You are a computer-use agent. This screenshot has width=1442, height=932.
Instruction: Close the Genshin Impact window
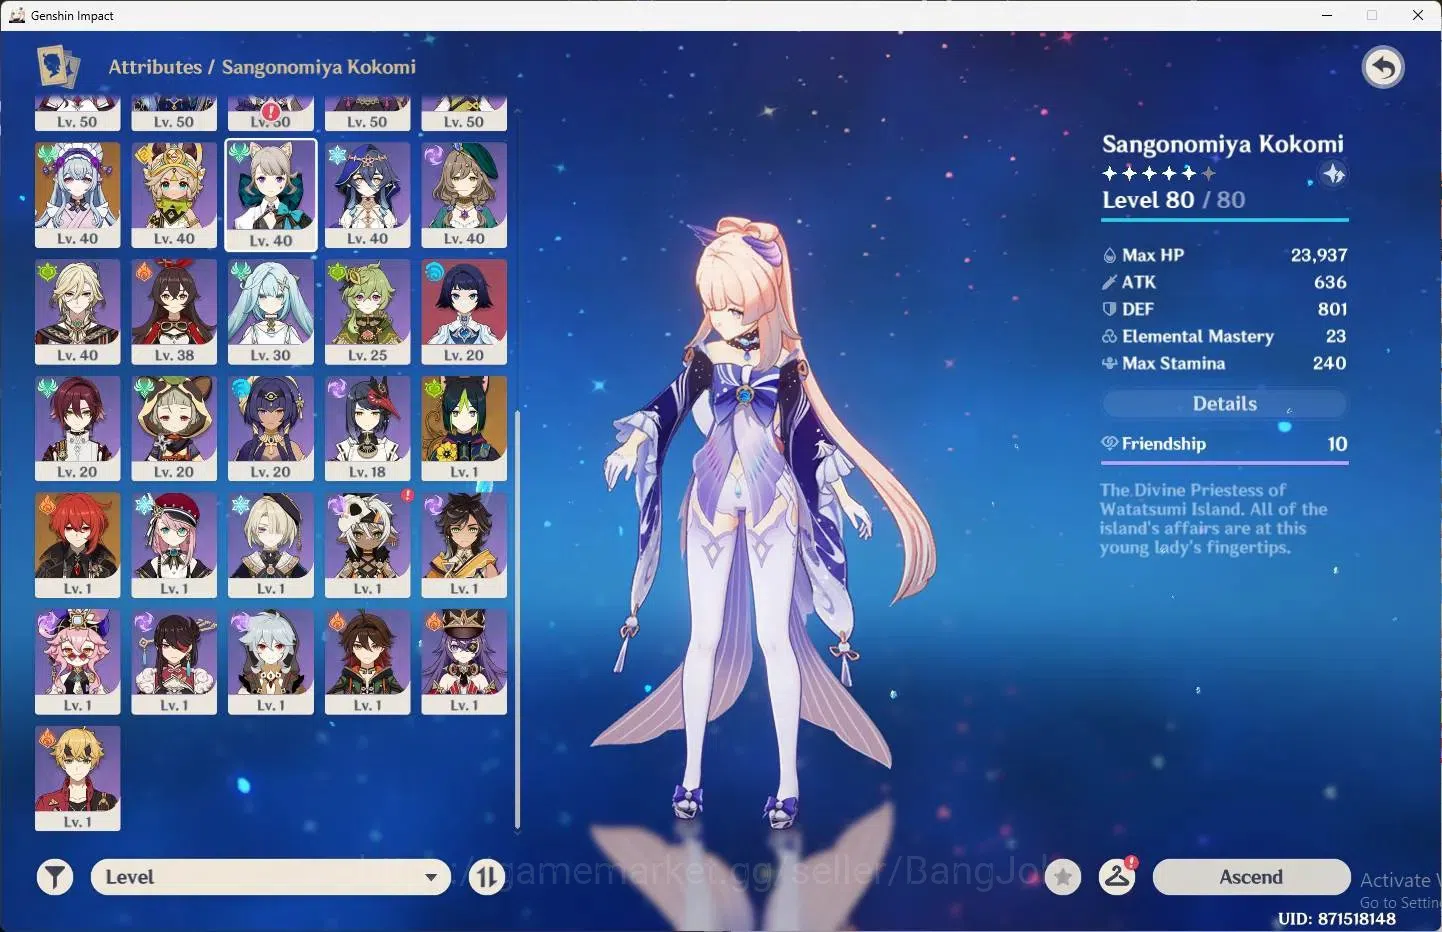click(x=1418, y=15)
